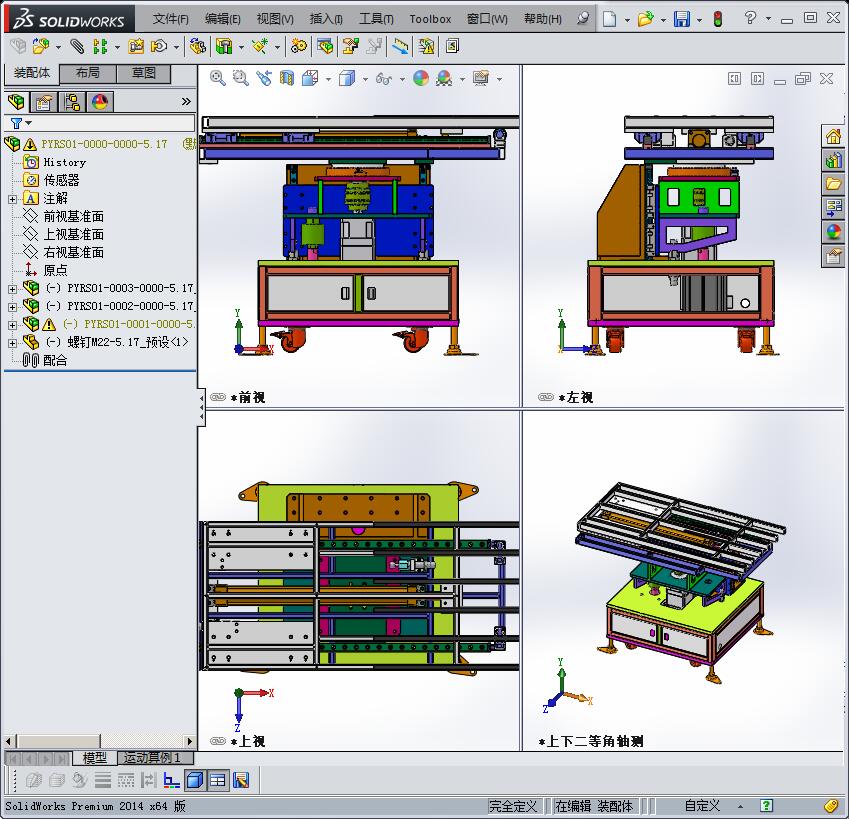Open the 文件(F) menu
Screen dimensions: 849x819
click(x=171, y=19)
